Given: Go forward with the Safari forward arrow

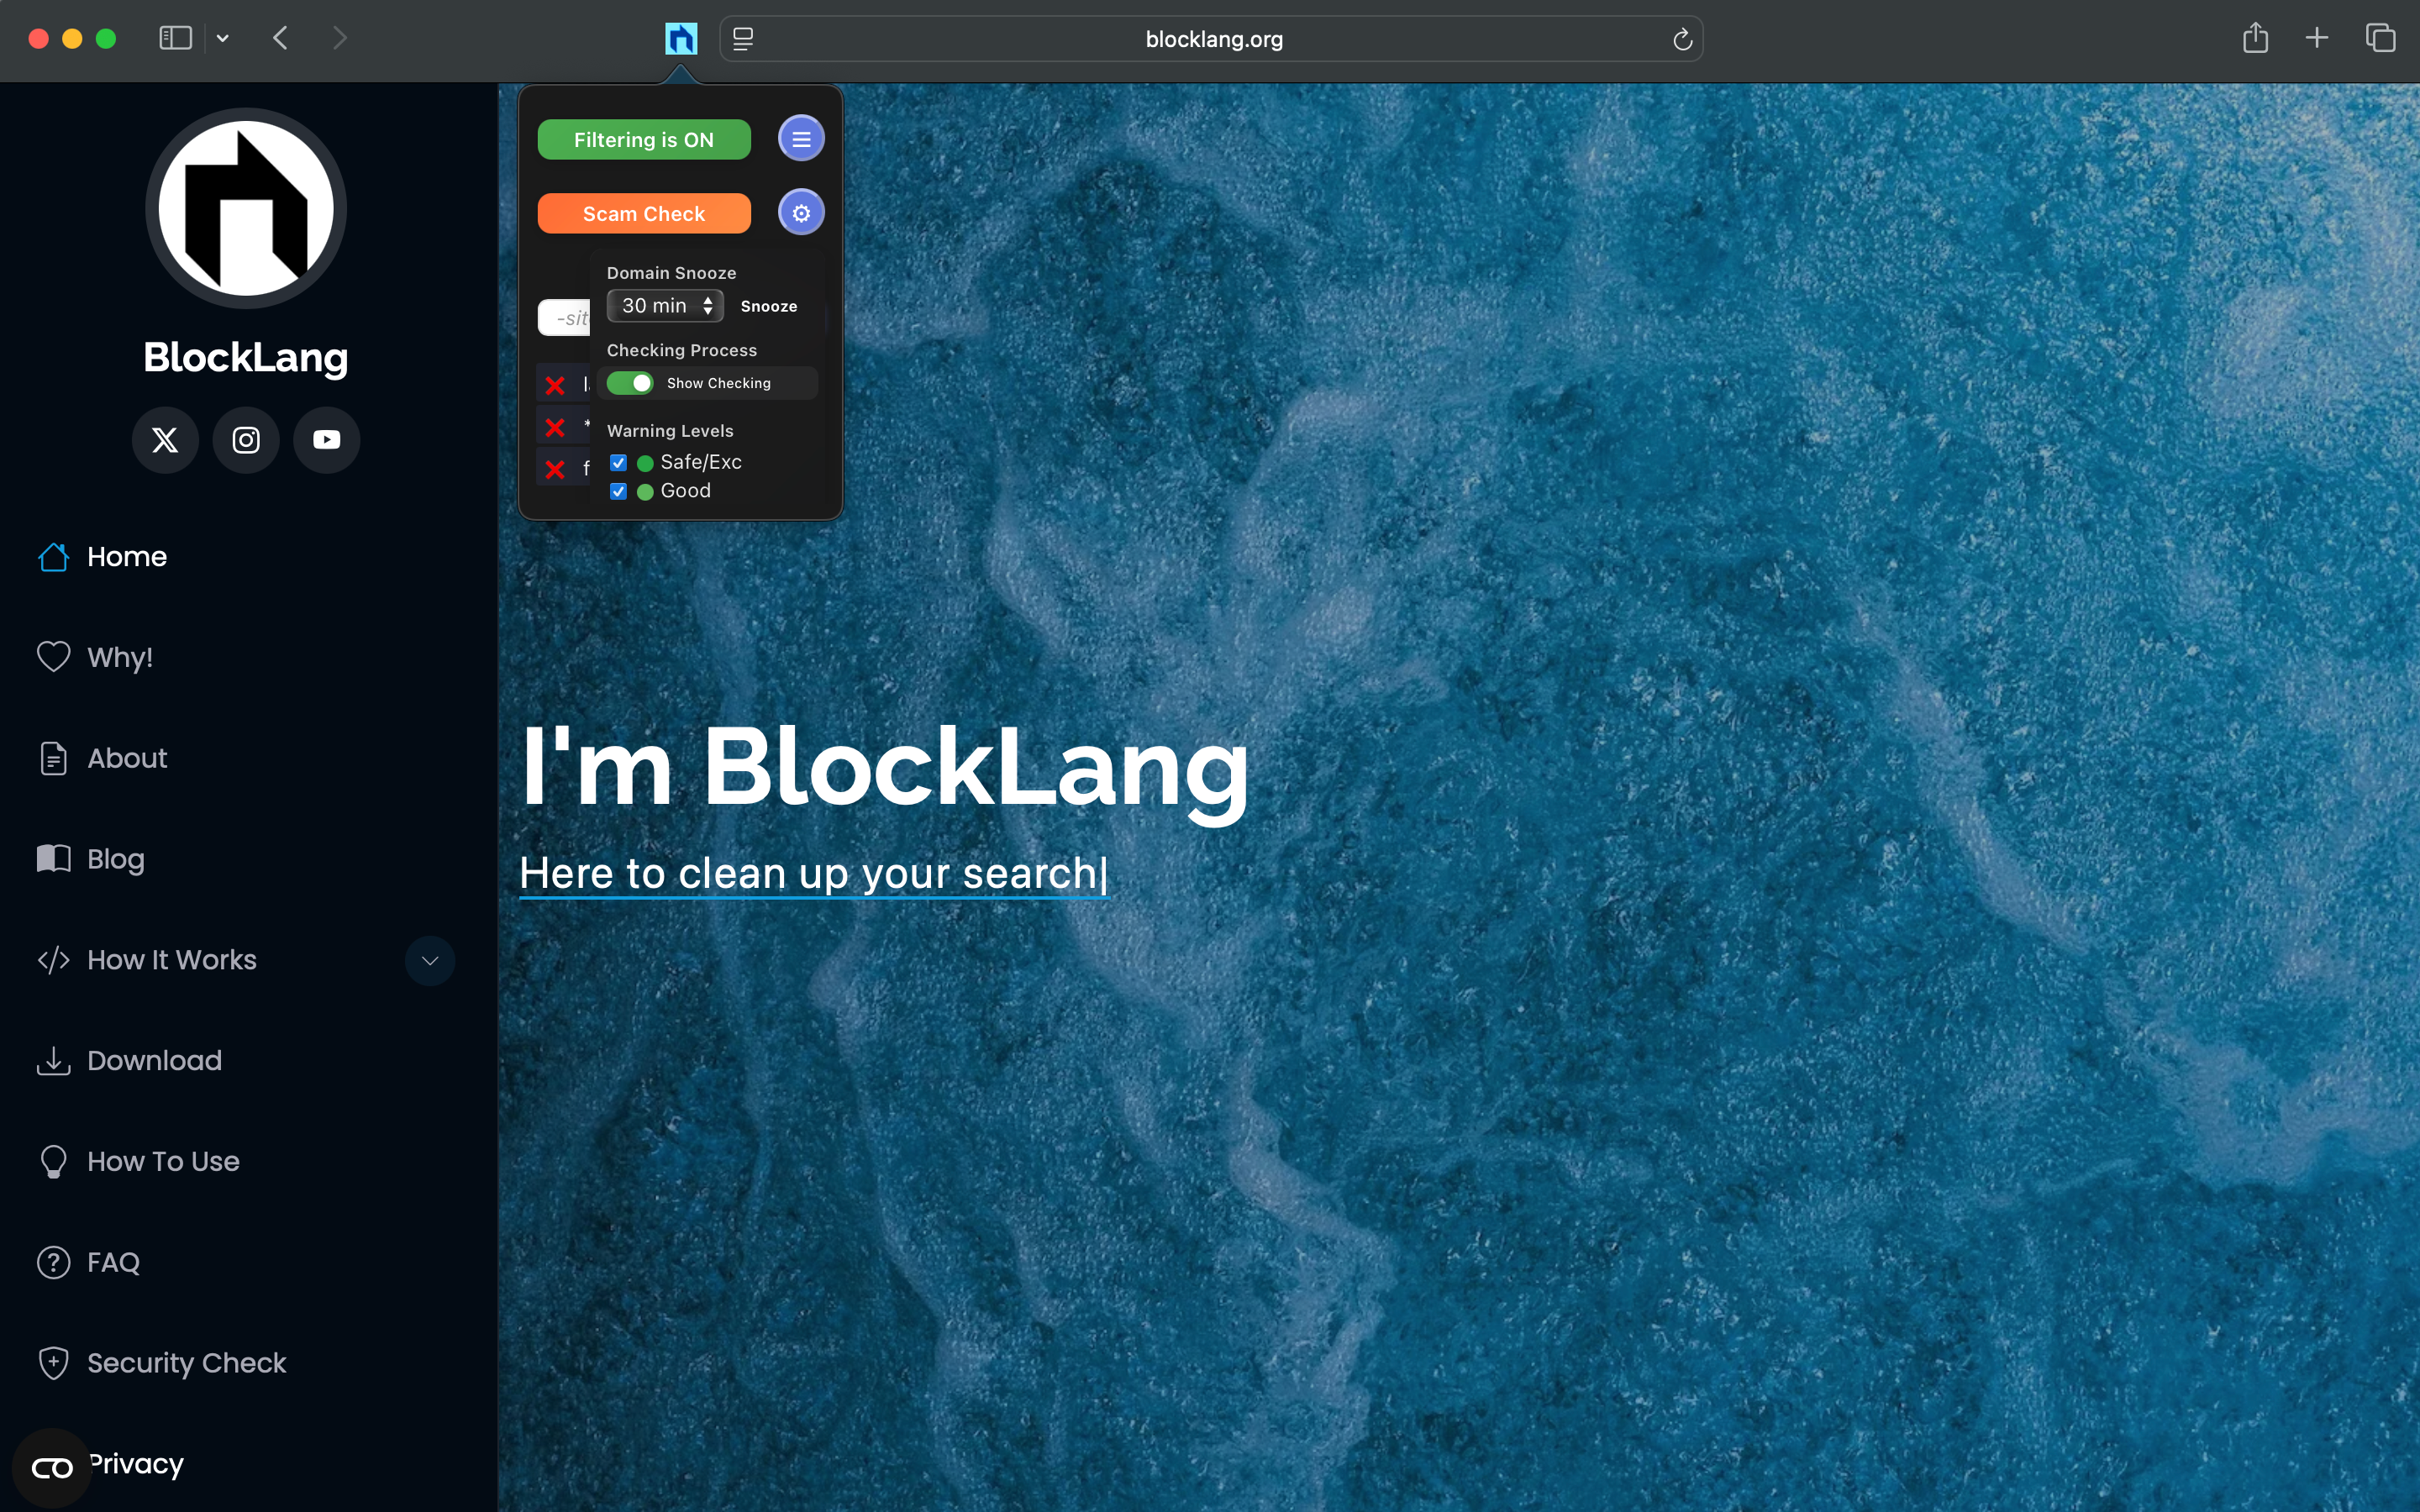Looking at the screenshot, I should click(340, 38).
